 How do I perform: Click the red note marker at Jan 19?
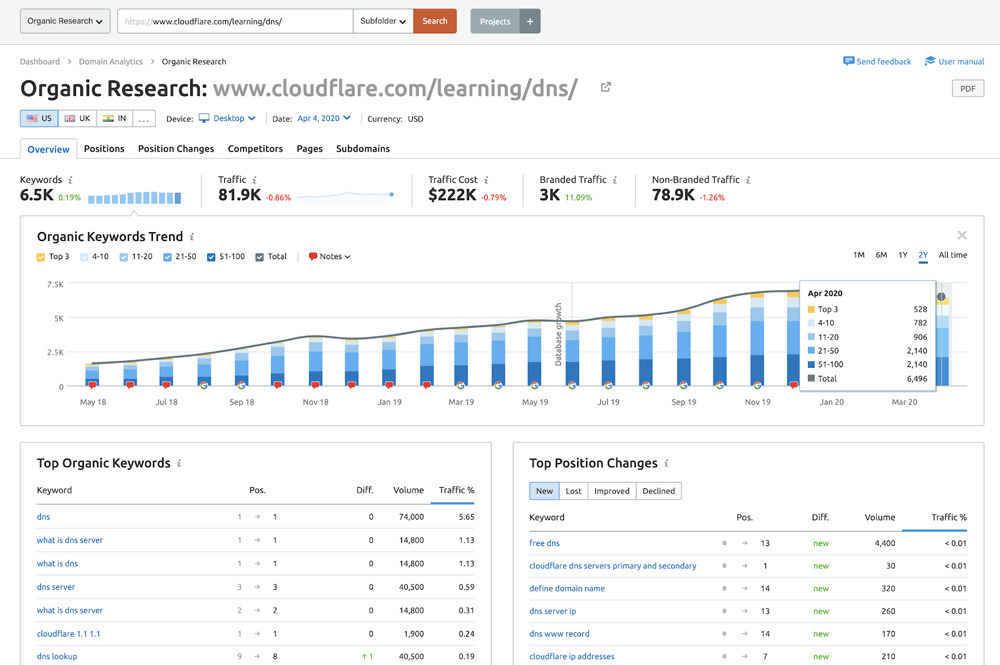[389, 385]
